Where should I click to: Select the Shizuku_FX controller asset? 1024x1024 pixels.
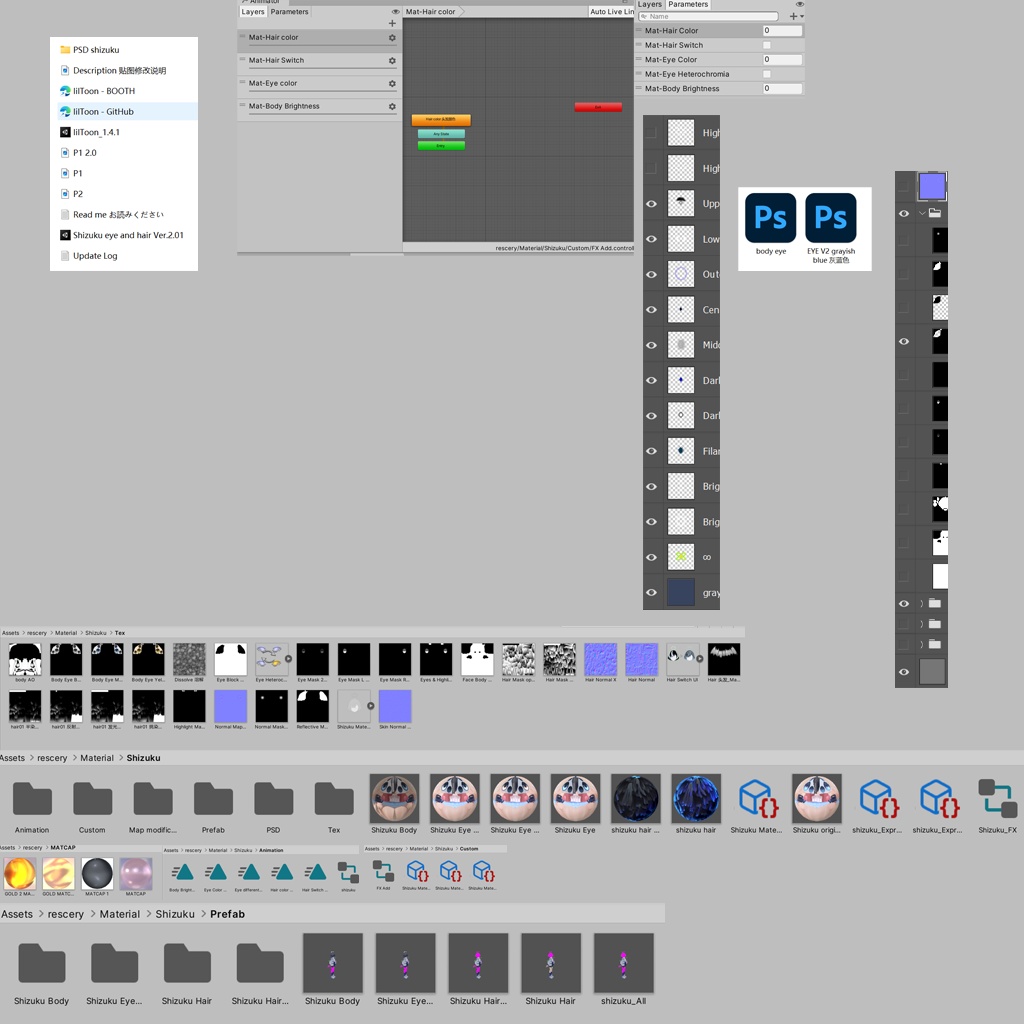coord(997,798)
